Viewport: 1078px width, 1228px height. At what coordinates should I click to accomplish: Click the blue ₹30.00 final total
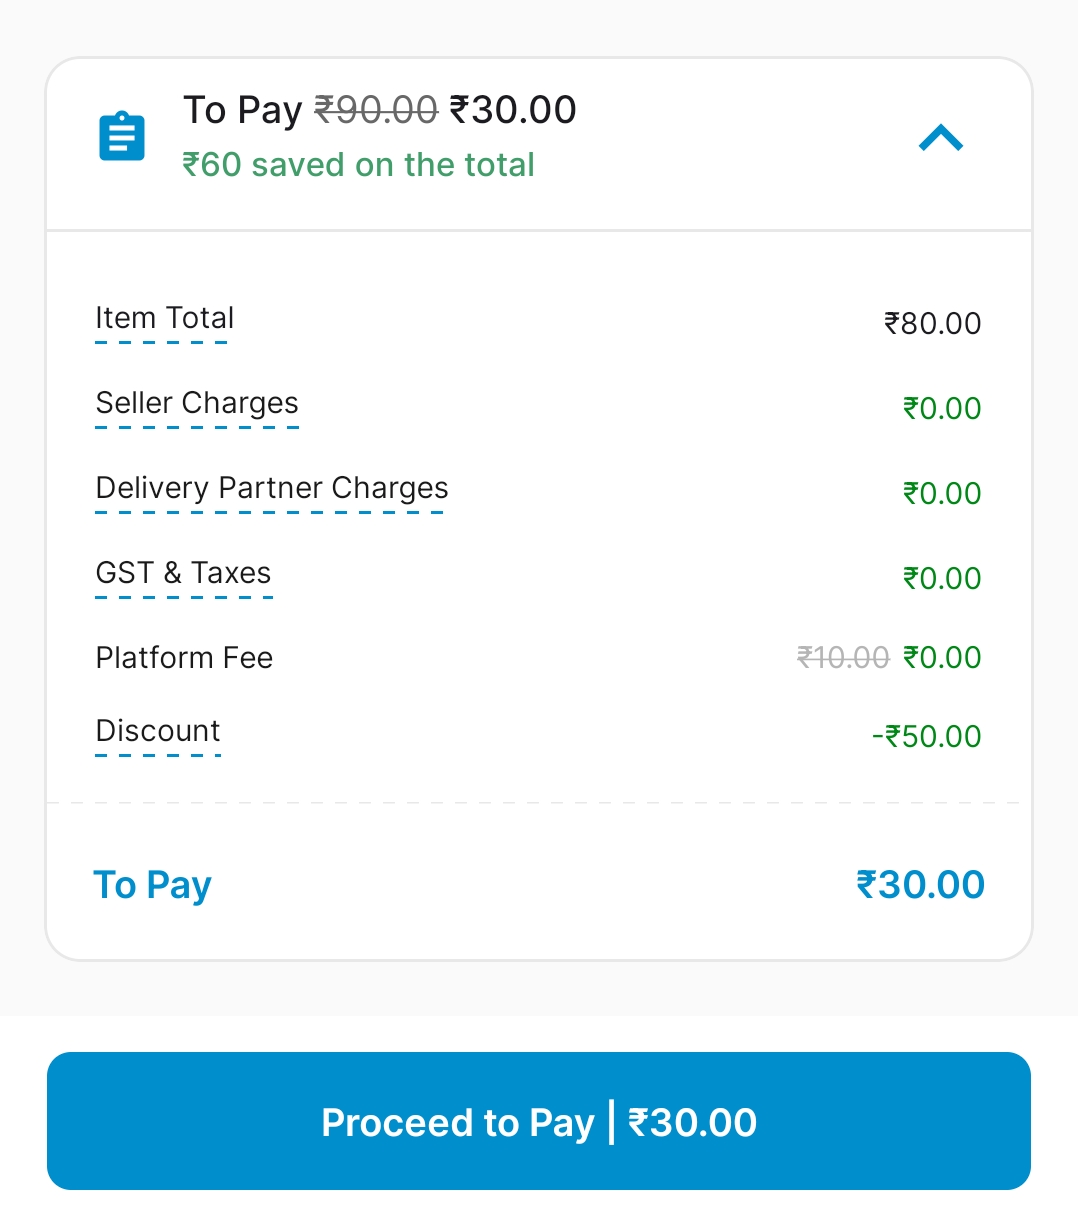pyautogui.click(x=920, y=885)
